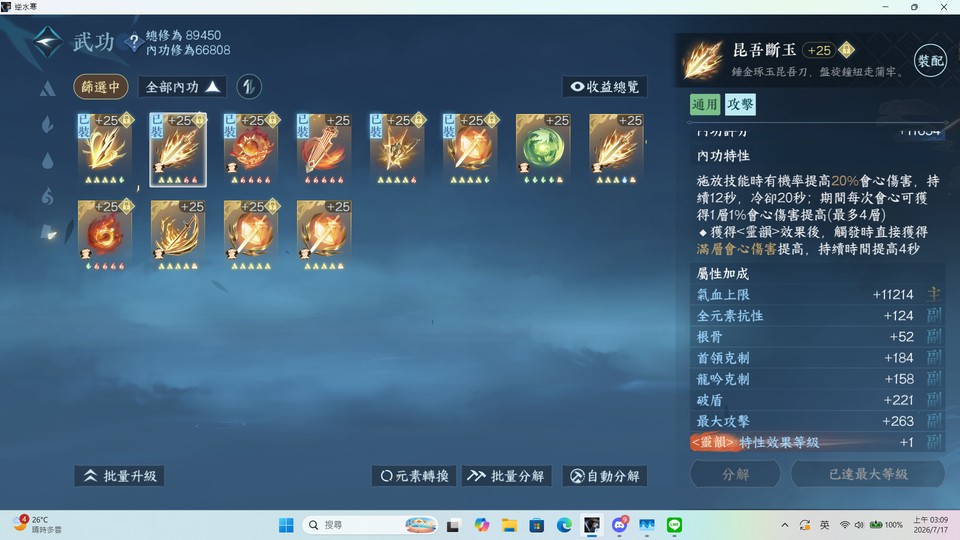The image size is (960, 540).
Task: Select the highlighted bottom sidebar category icon
Action: click(x=49, y=232)
